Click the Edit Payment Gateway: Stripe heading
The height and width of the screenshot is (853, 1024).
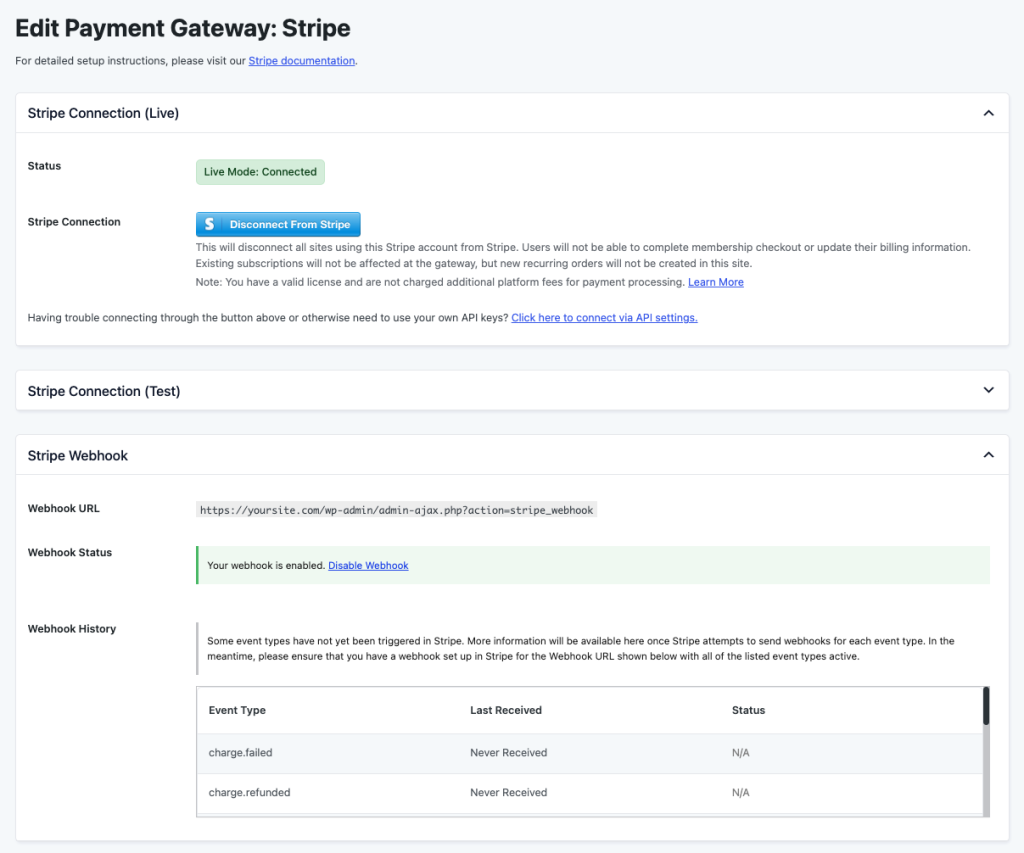point(183,28)
